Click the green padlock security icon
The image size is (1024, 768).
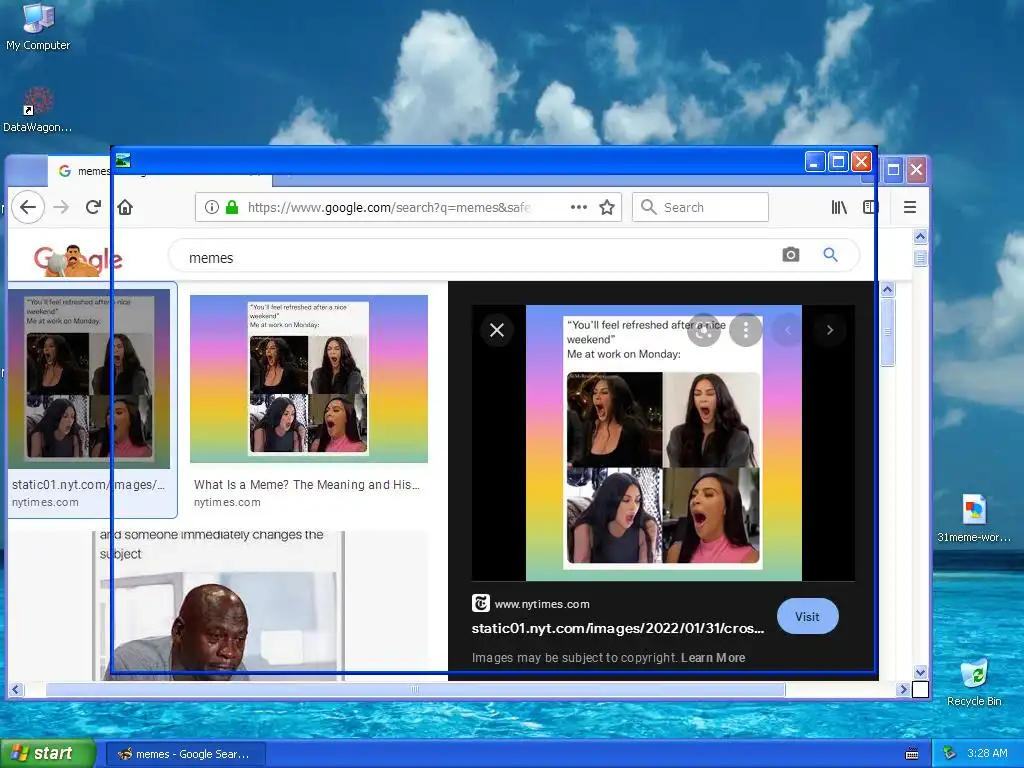point(231,207)
